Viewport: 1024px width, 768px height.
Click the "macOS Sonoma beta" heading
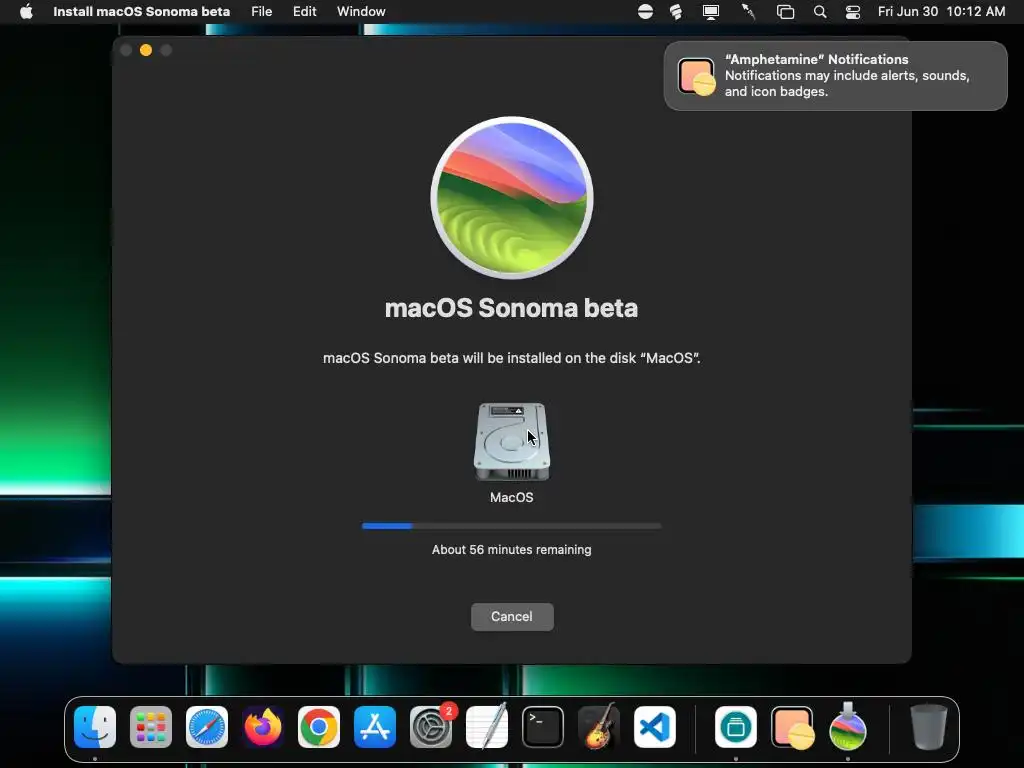[x=511, y=308]
